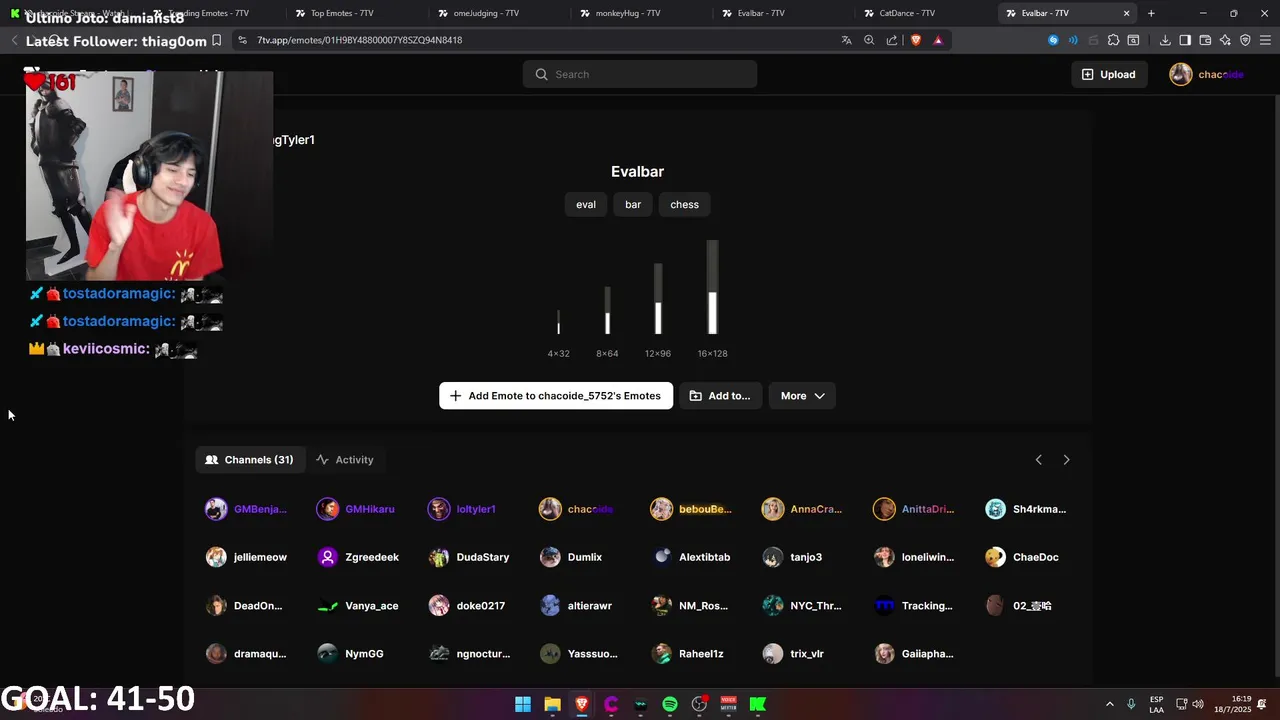Screen dimensions: 1280x720
Task: Open Zgreedeek channel
Action: pos(358,557)
